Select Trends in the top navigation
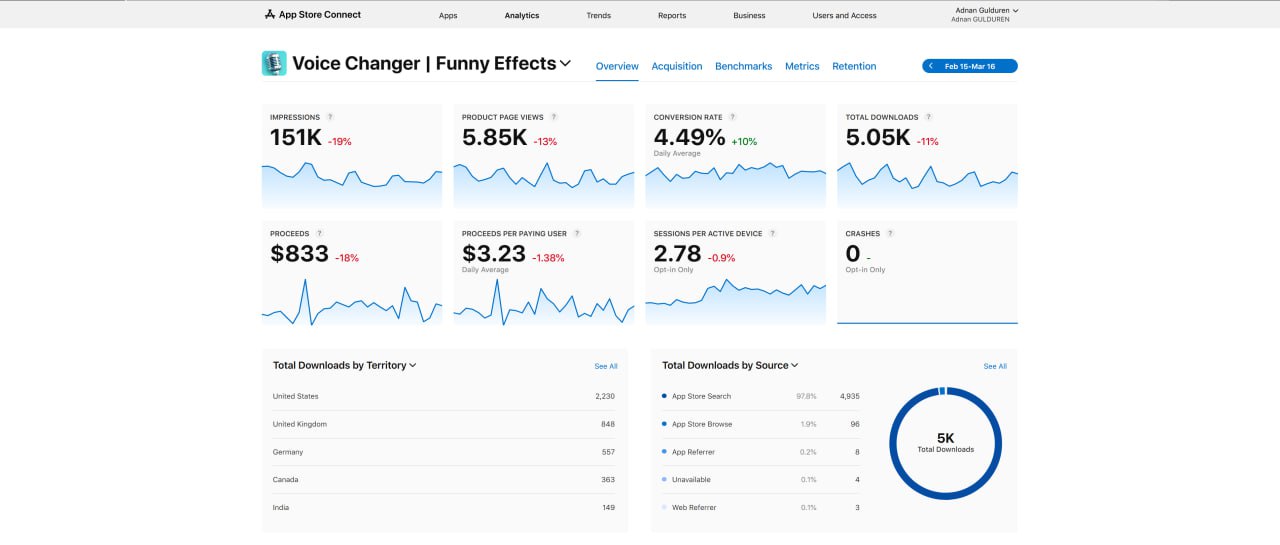 pyautogui.click(x=599, y=16)
